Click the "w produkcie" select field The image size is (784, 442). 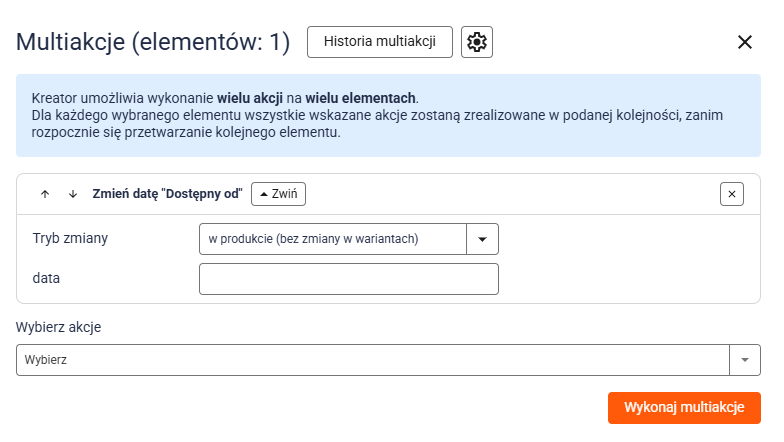[x=333, y=239]
